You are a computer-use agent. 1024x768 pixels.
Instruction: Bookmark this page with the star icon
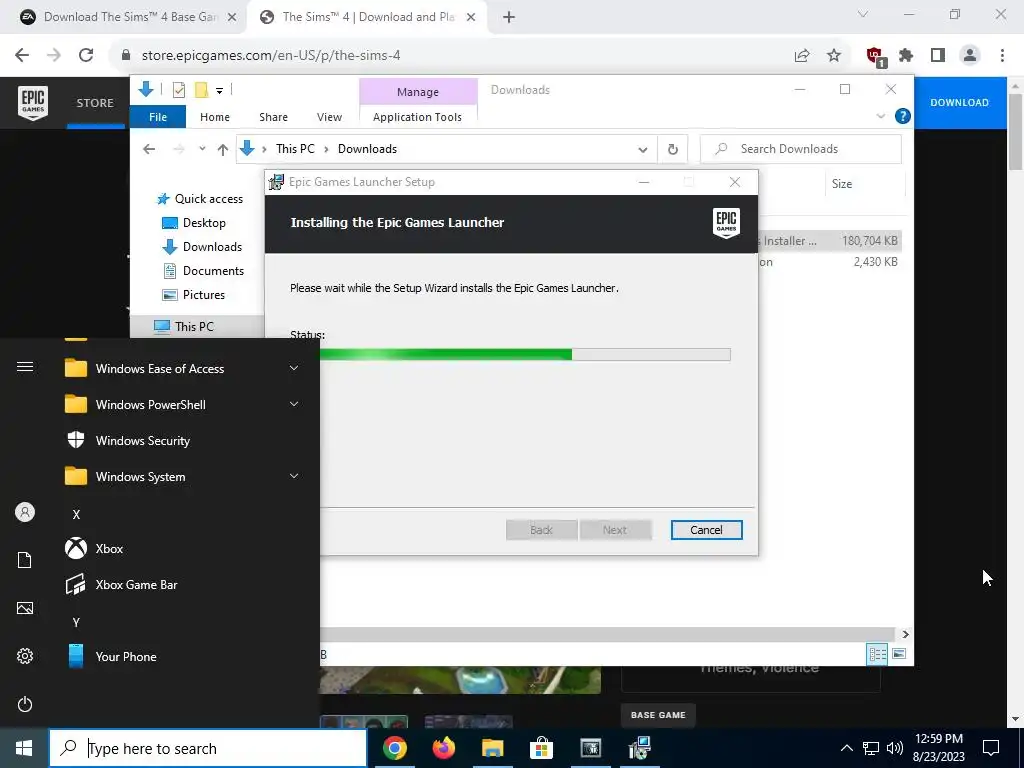[x=834, y=56]
